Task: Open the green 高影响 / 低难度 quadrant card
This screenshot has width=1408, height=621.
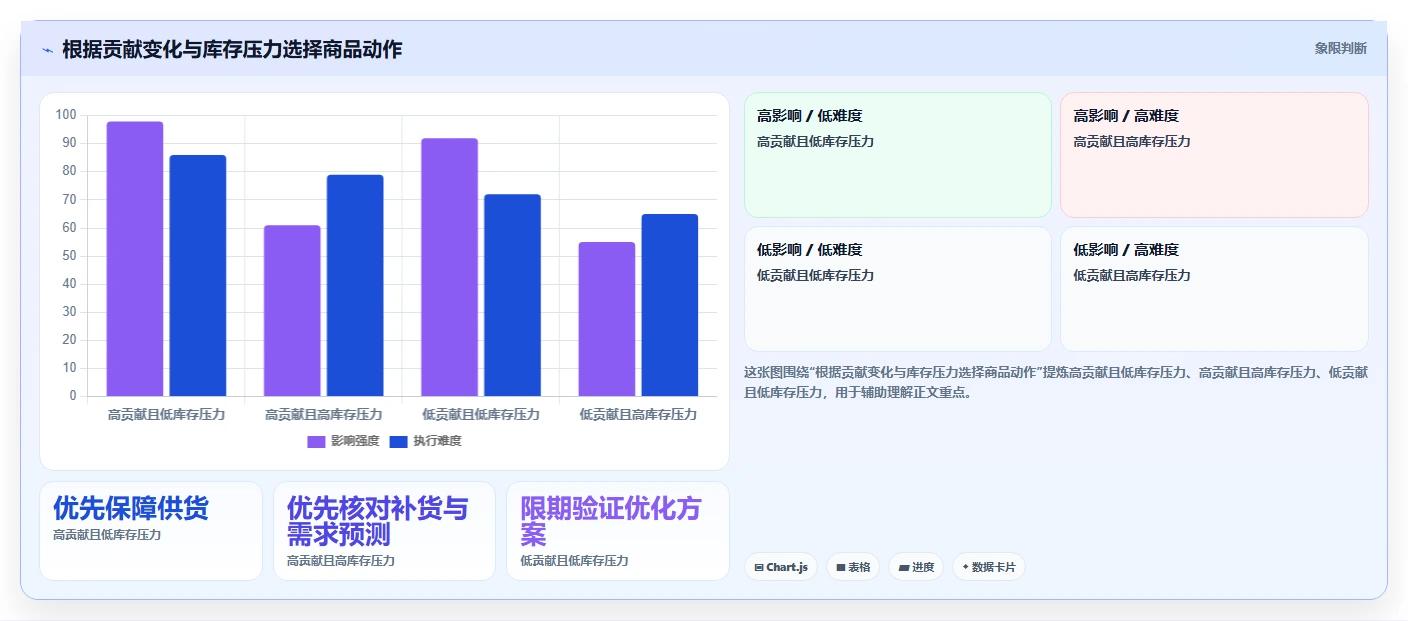Action: [898, 155]
